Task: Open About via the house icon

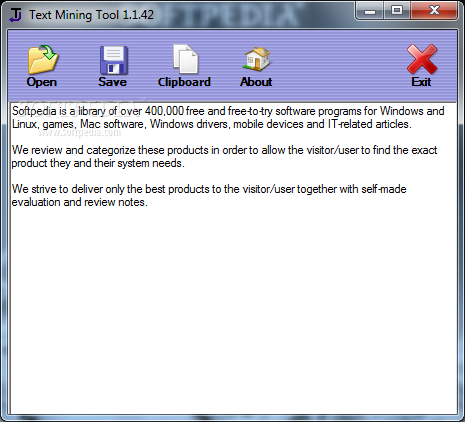Action: click(257, 59)
